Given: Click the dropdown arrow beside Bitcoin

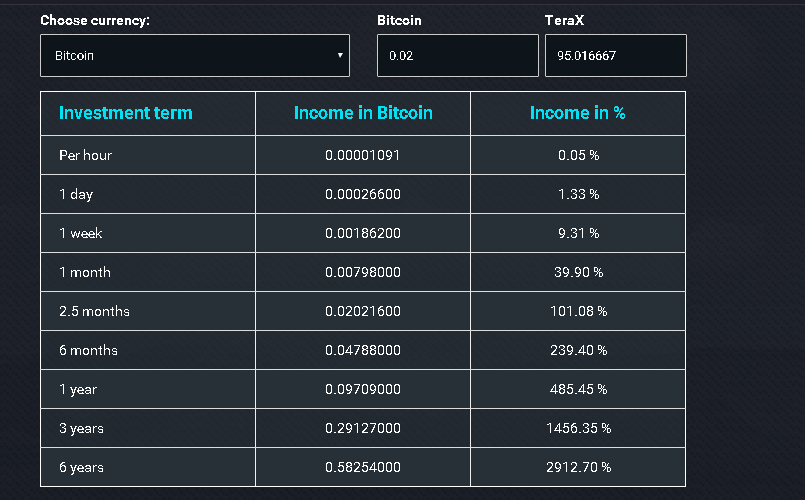Looking at the screenshot, I should 340,55.
